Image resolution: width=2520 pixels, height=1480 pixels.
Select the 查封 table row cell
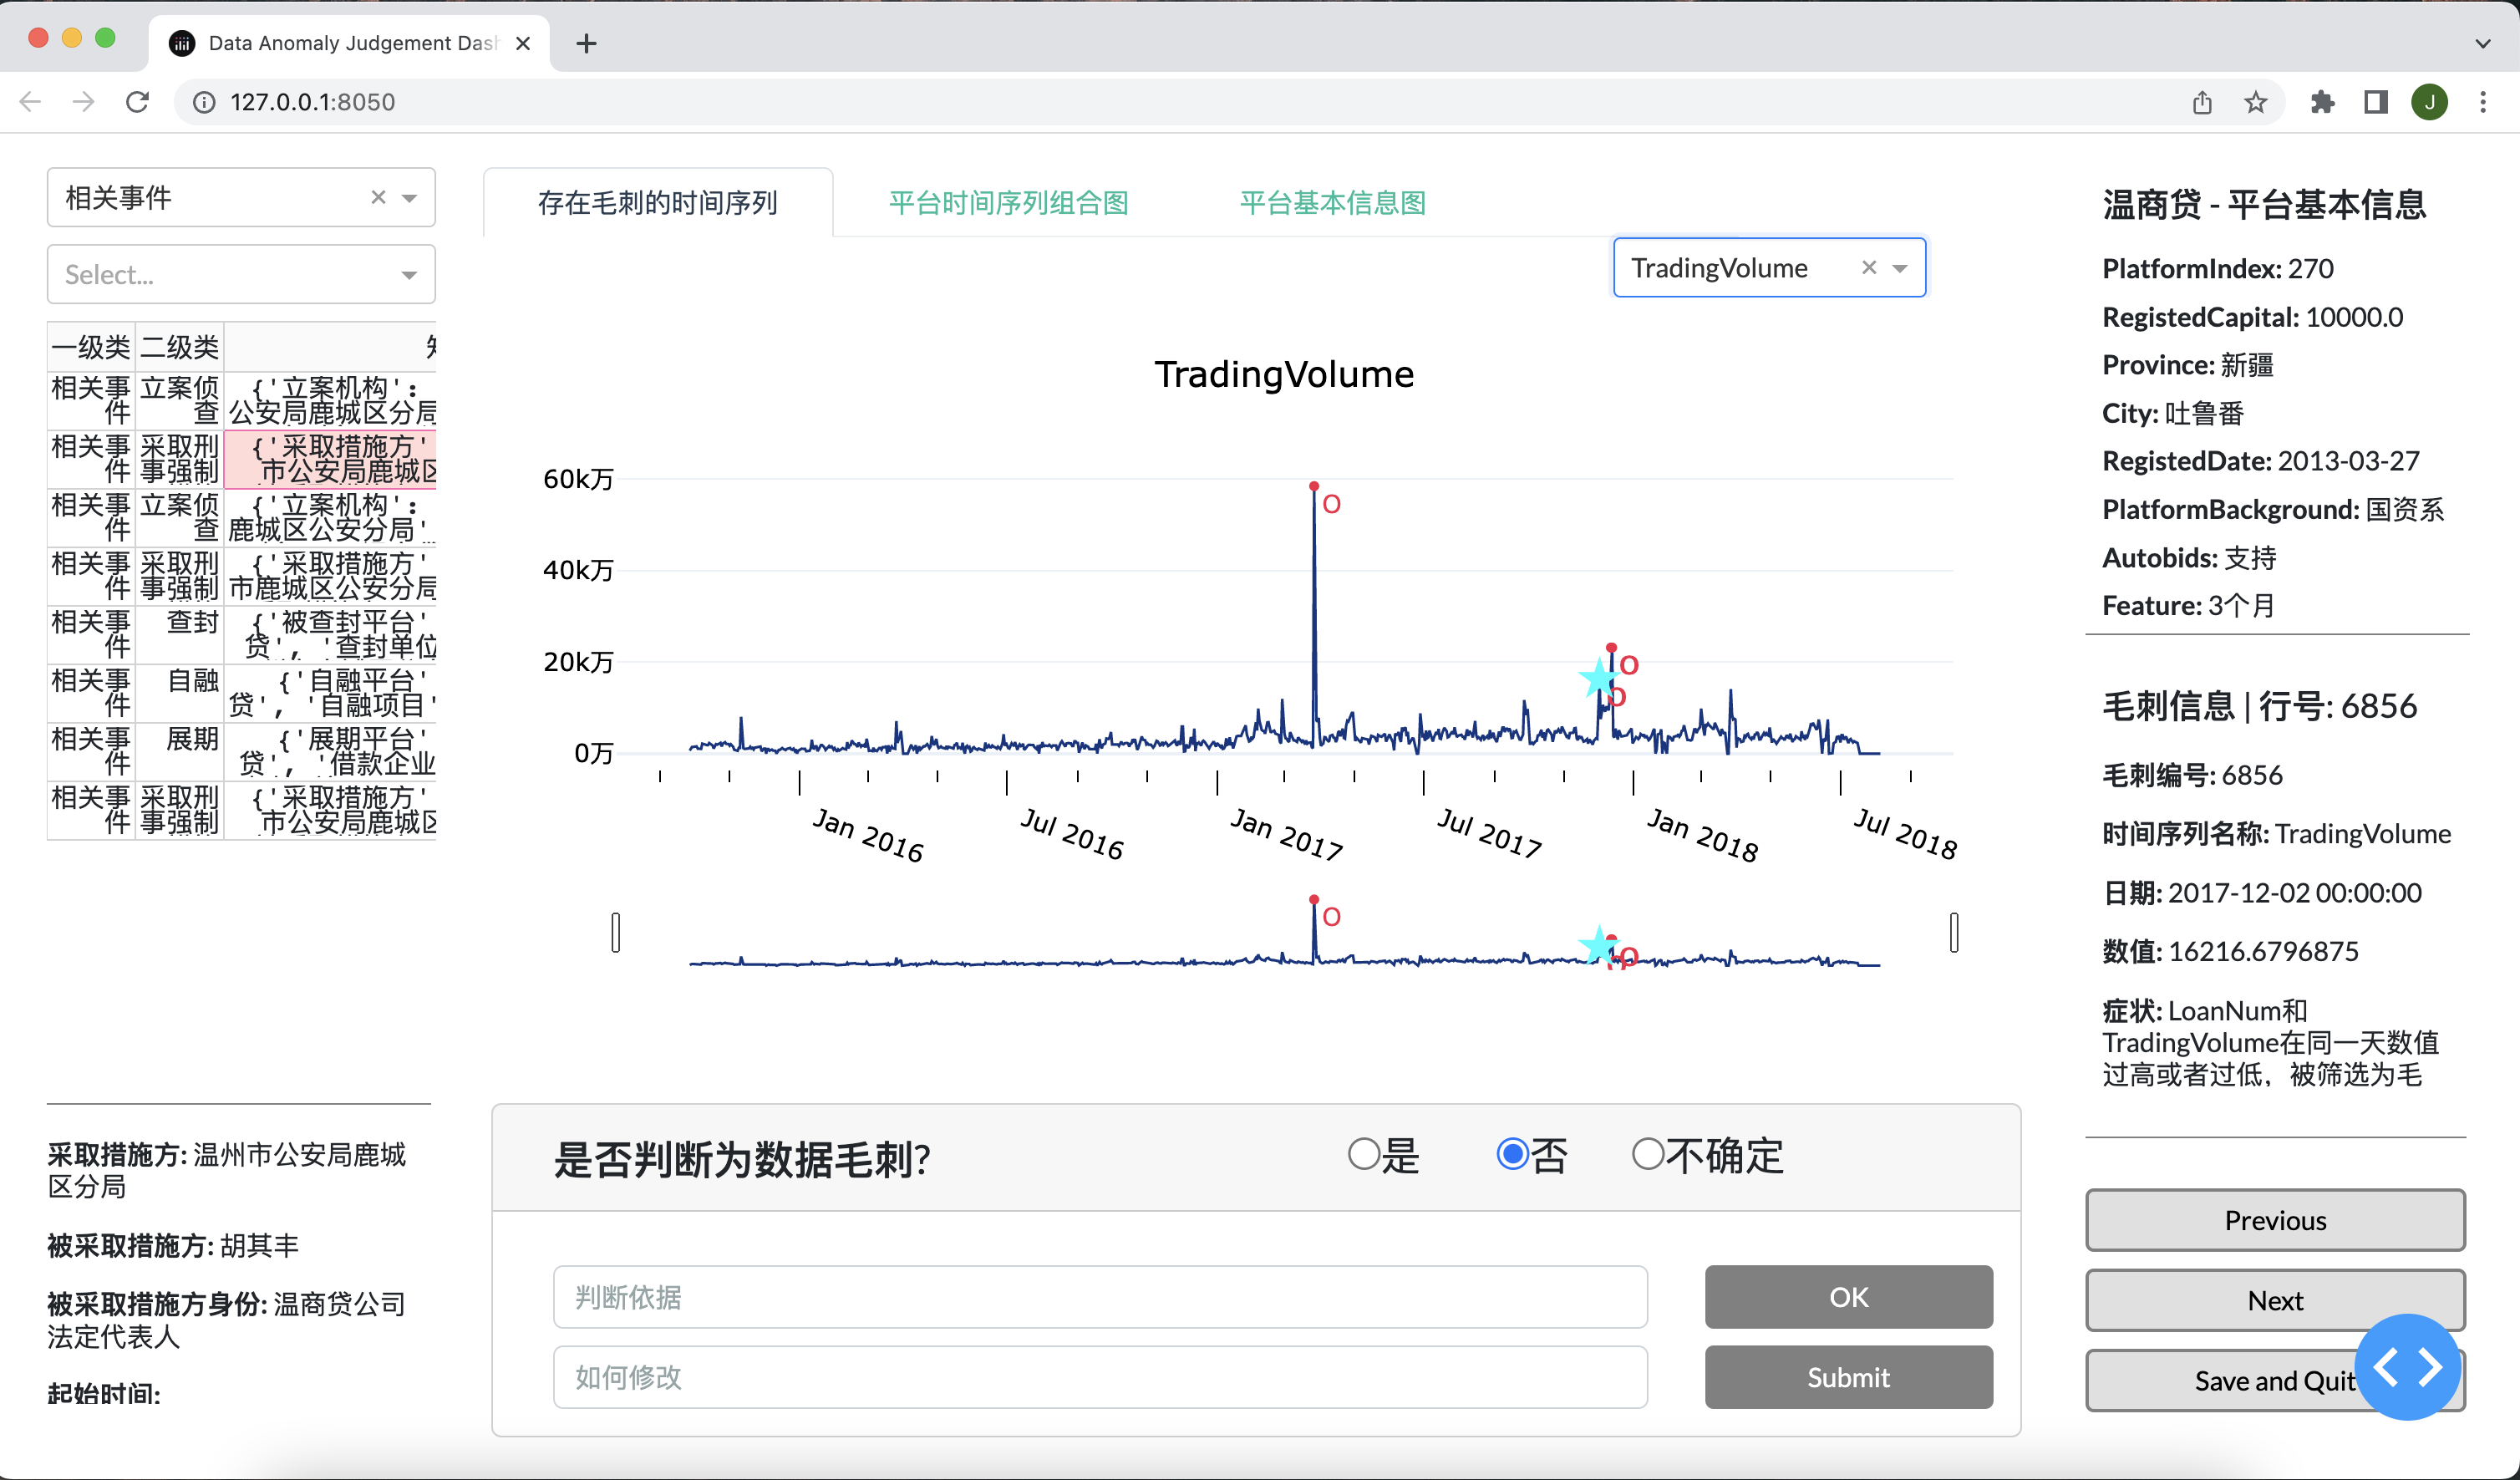tap(179, 635)
